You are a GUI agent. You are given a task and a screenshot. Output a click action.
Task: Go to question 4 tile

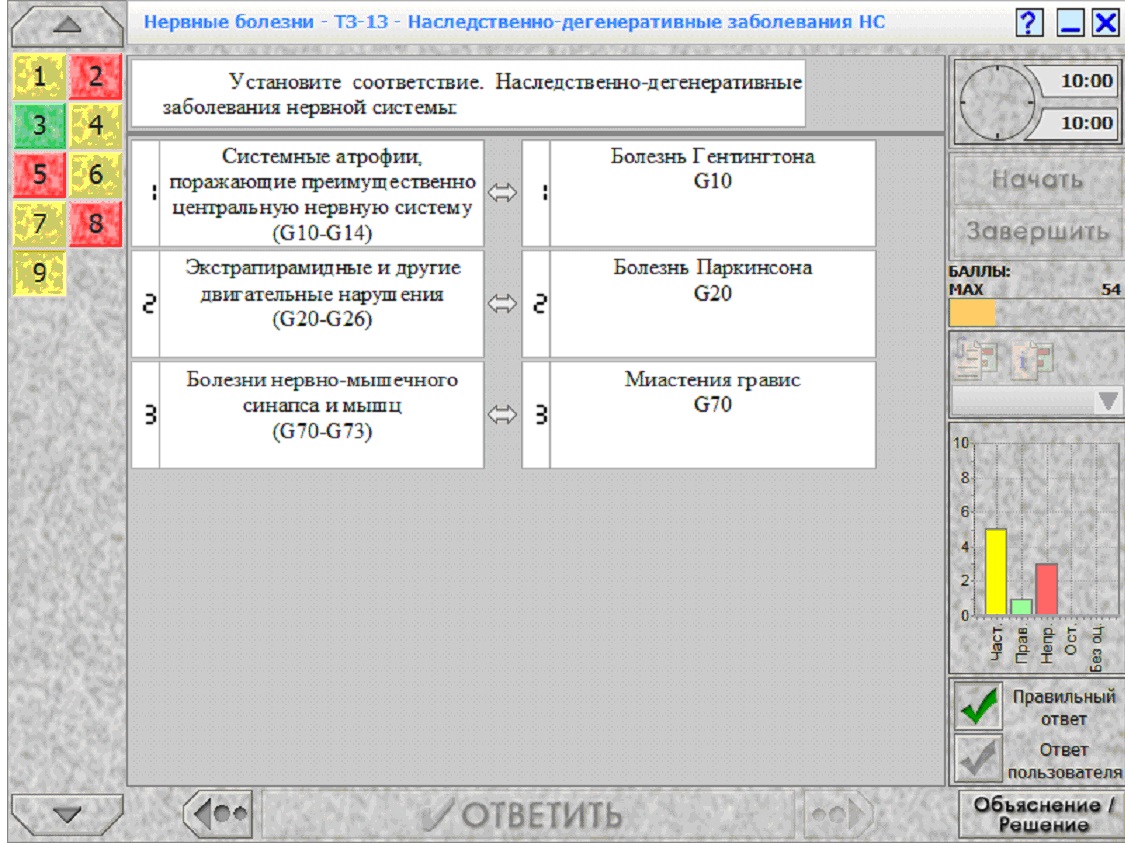pyautogui.click(x=95, y=126)
